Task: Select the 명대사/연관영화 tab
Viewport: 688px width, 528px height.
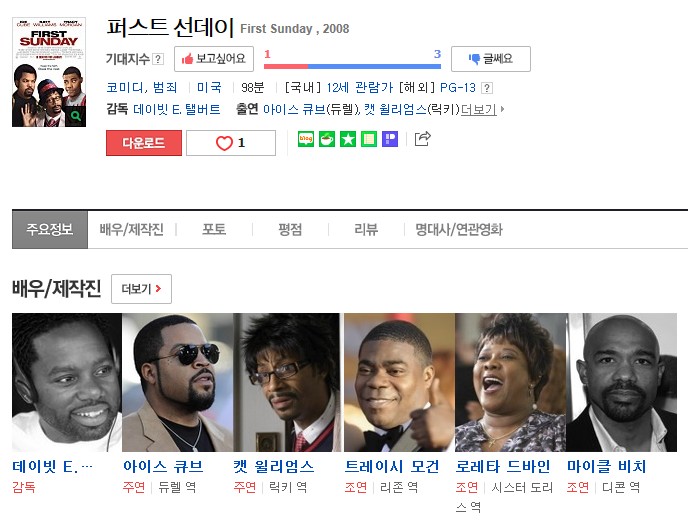Action: click(x=459, y=229)
